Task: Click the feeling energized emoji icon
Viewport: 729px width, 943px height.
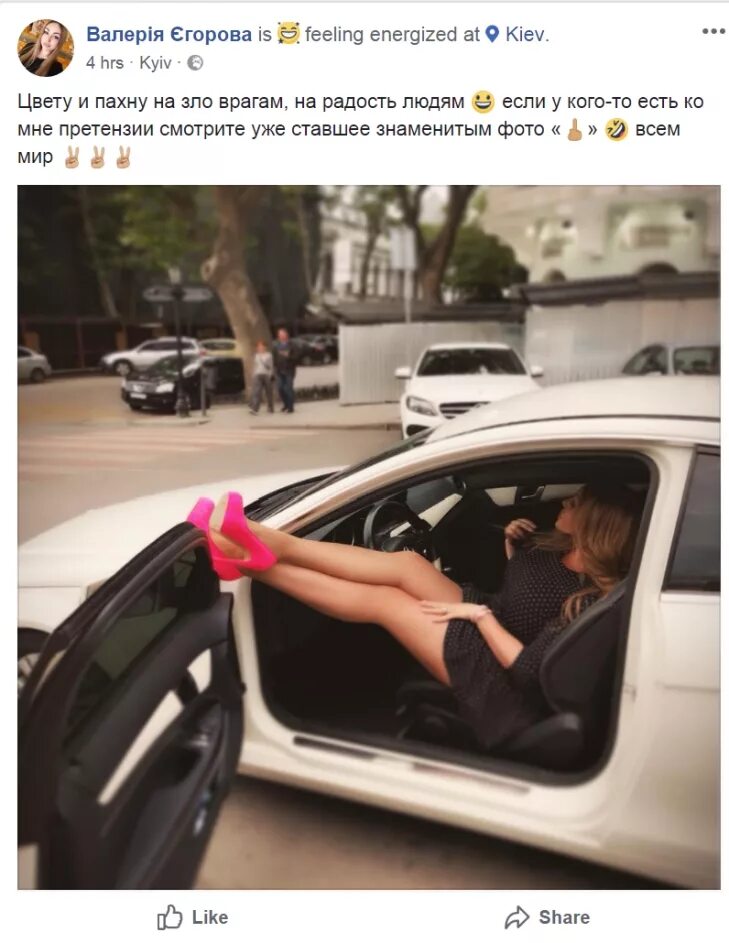Action: [289, 34]
